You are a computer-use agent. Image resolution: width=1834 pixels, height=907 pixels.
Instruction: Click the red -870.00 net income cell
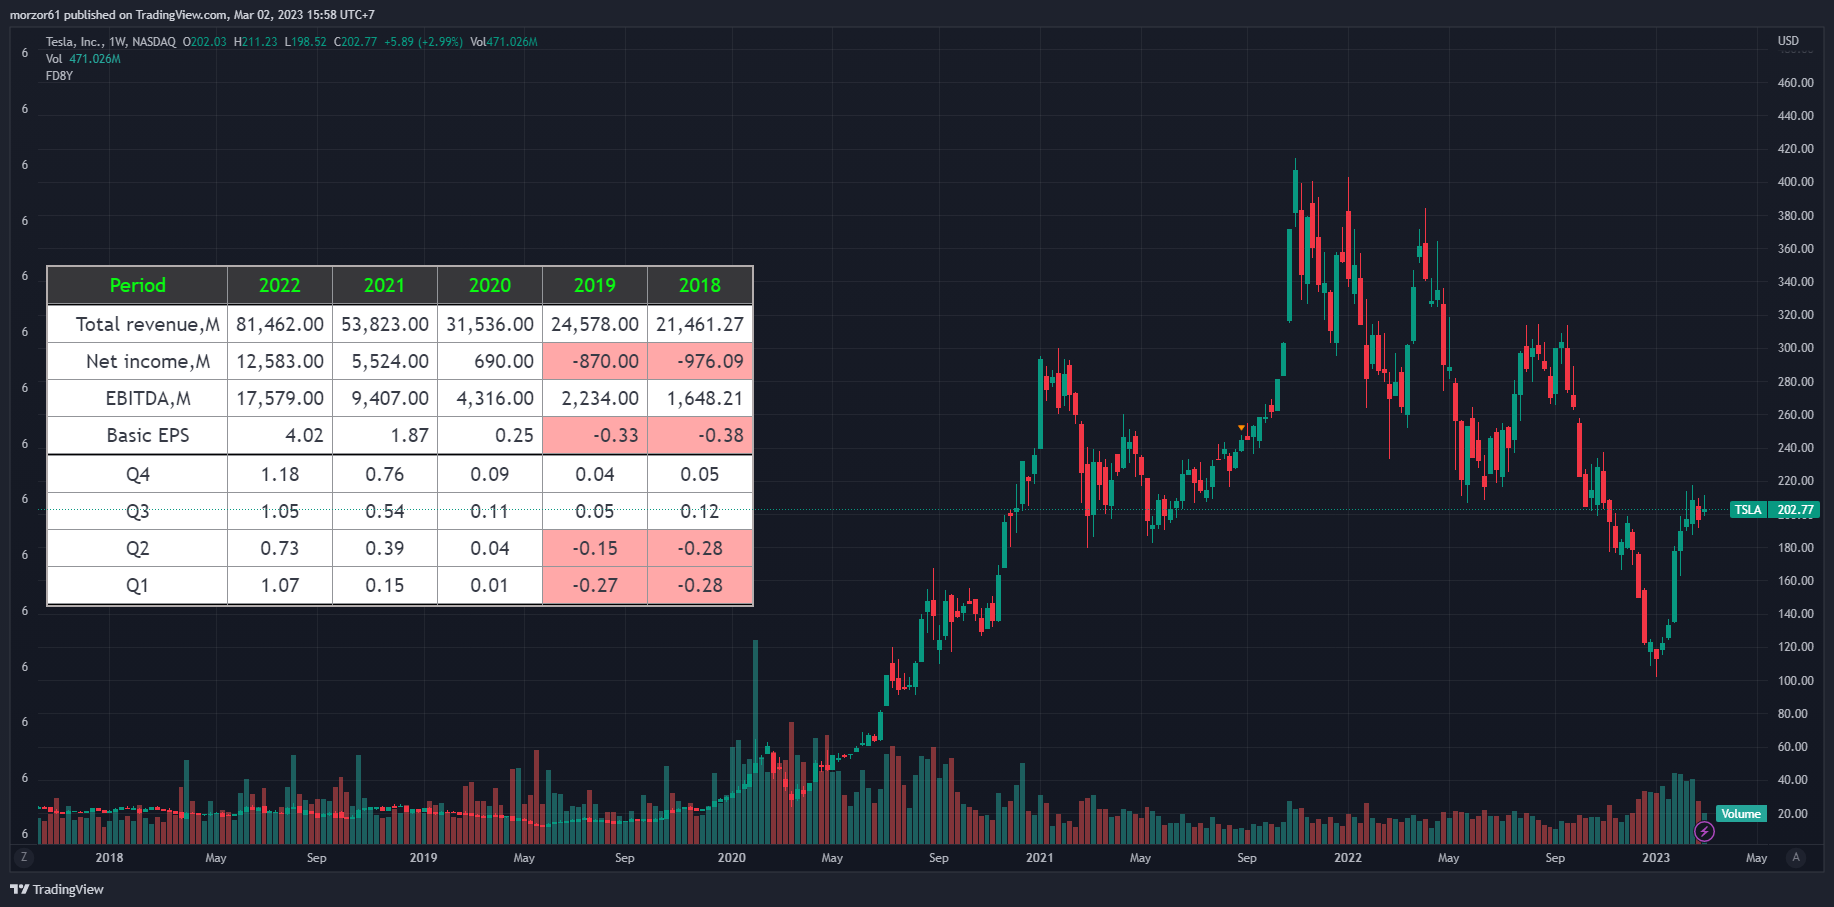(x=595, y=361)
